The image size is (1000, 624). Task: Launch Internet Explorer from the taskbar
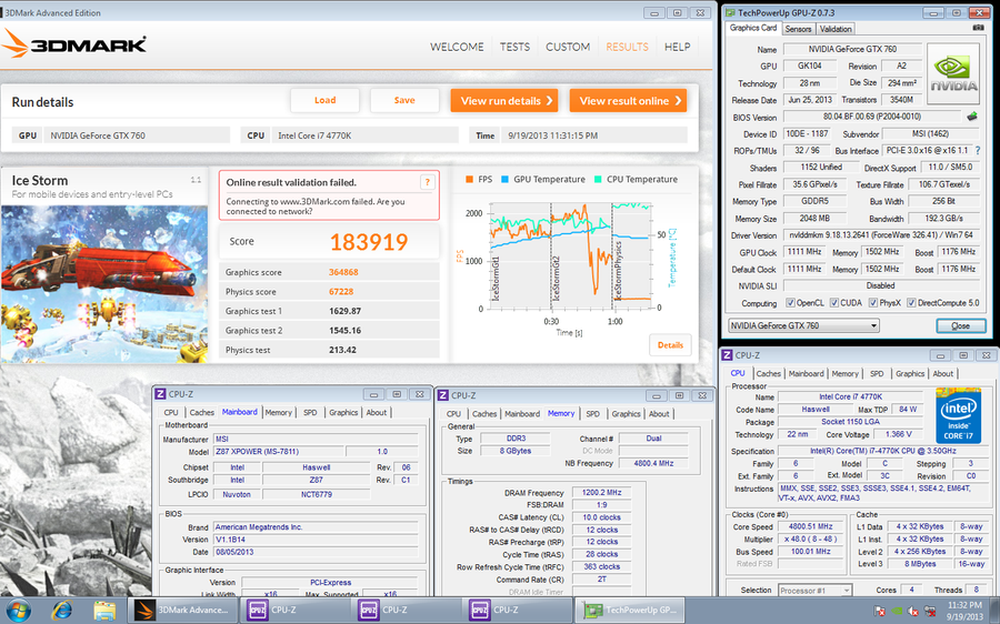click(x=62, y=611)
